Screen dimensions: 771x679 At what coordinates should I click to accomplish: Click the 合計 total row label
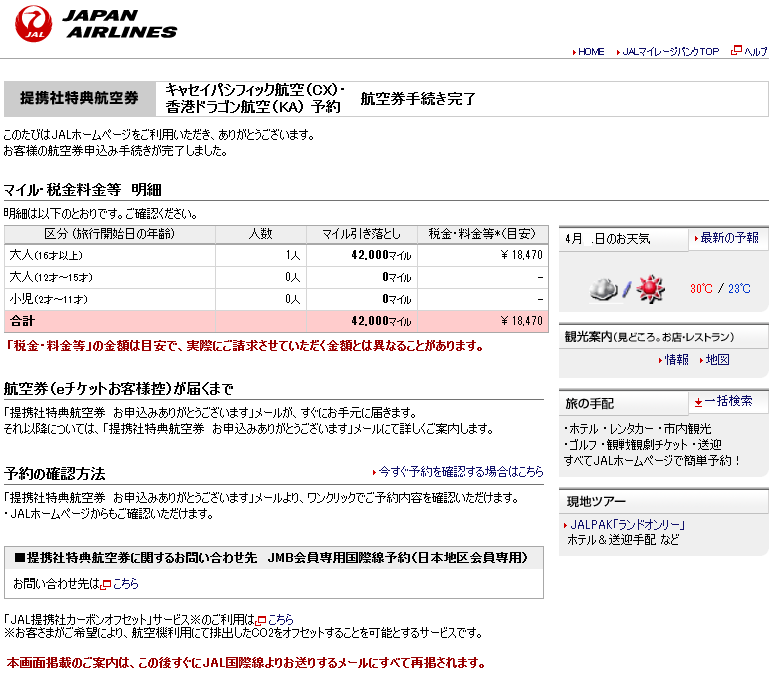pyautogui.click(x=22, y=321)
